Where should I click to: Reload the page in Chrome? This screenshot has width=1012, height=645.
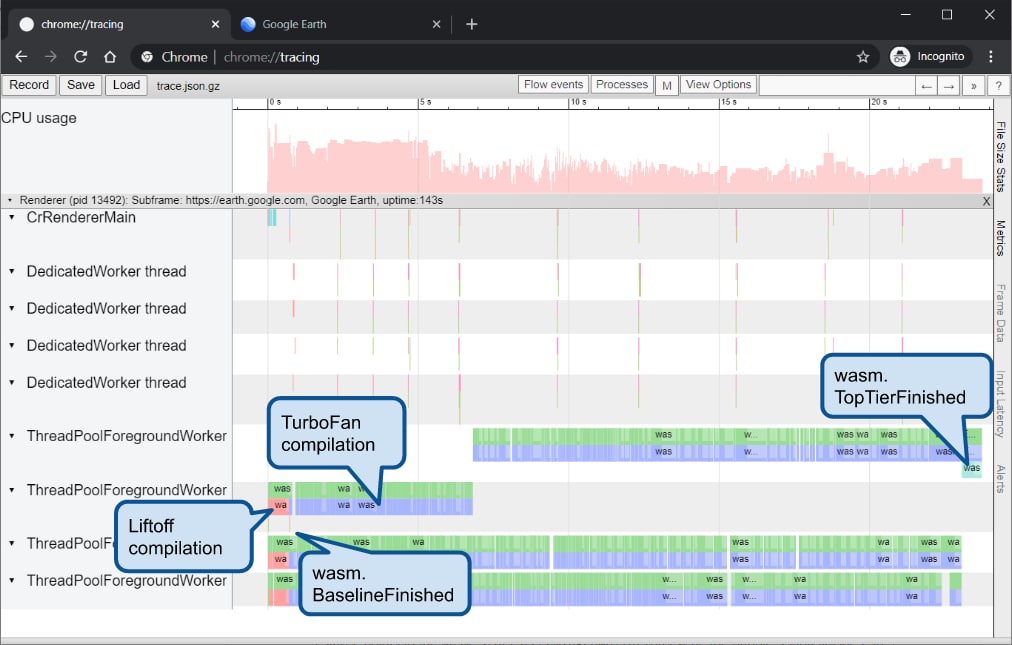coord(81,57)
